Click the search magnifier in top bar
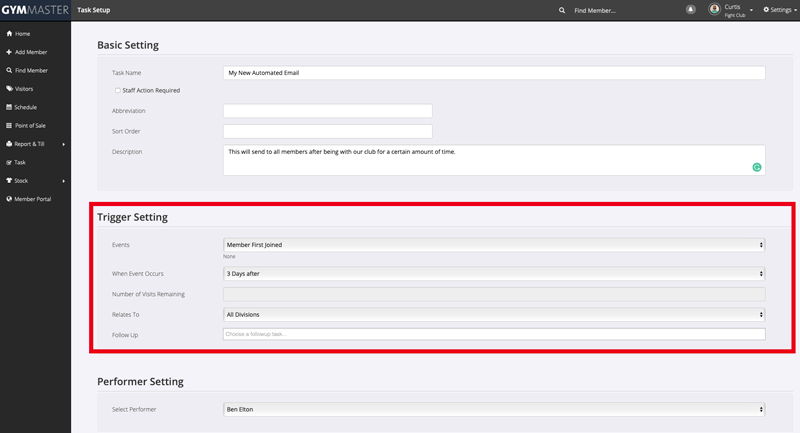The width and height of the screenshot is (800, 433). 562,10
